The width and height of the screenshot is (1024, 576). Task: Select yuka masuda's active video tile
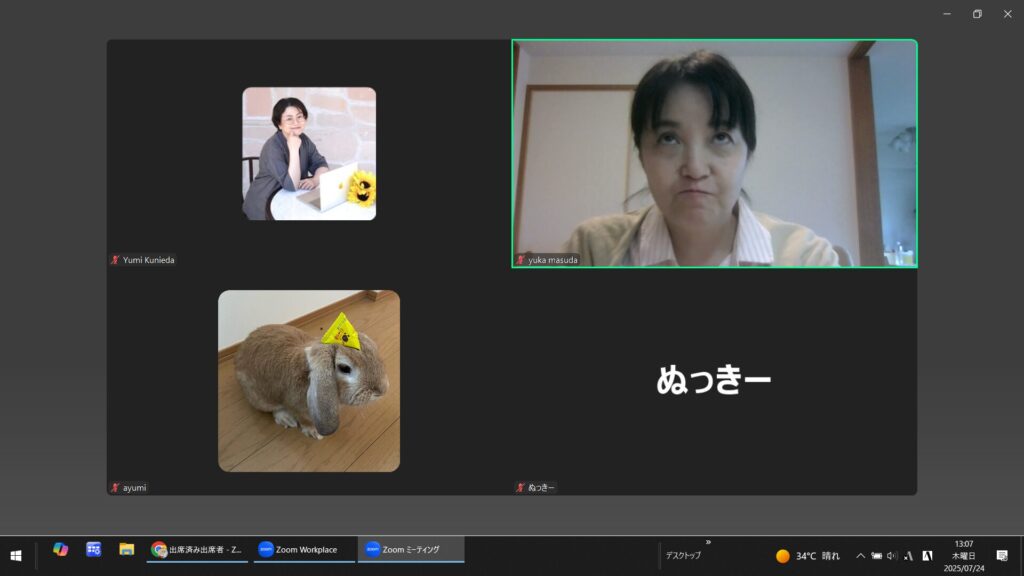click(714, 153)
